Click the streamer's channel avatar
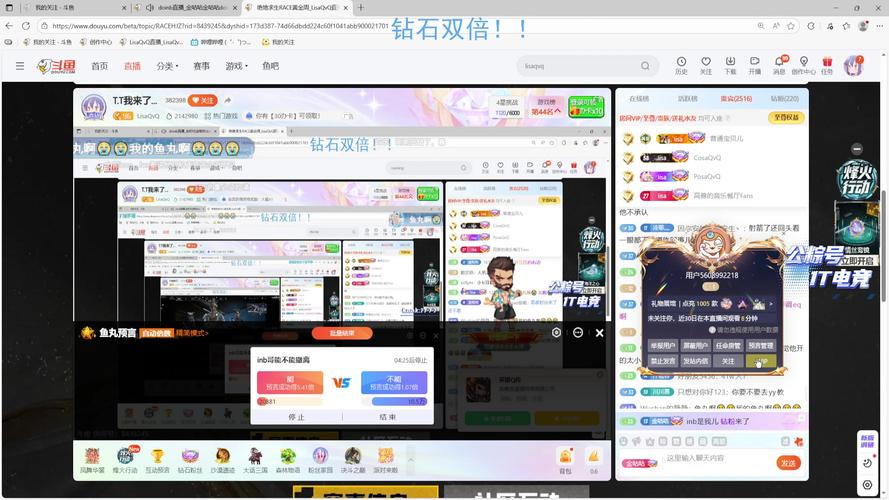Screen dimensions: 889x500 pos(94,107)
